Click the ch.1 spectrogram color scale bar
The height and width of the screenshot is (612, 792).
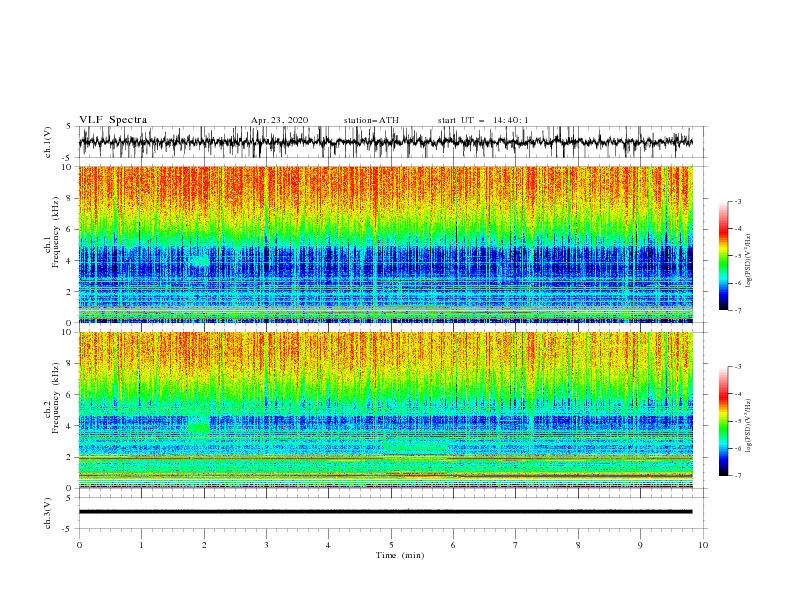point(723,256)
